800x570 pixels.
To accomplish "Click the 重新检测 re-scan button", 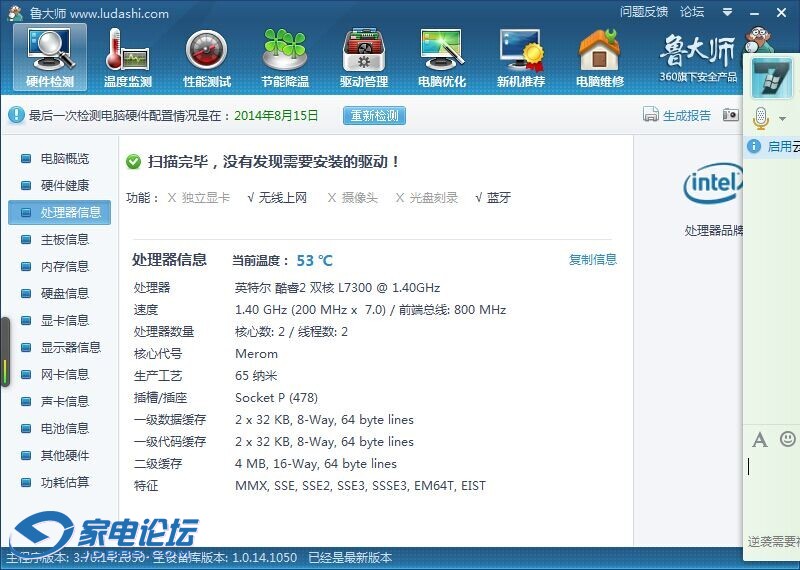I will tap(374, 115).
